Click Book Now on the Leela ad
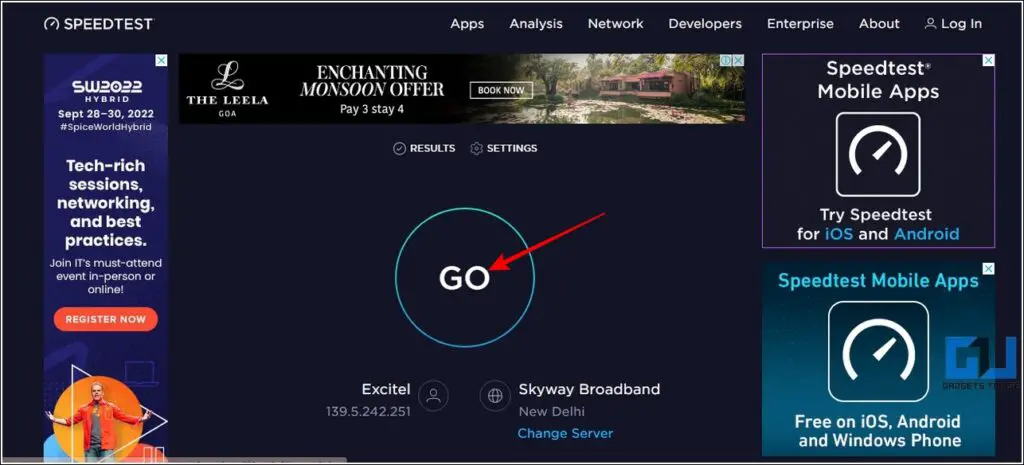Screen dimensions: 1024x465 [501, 90]
